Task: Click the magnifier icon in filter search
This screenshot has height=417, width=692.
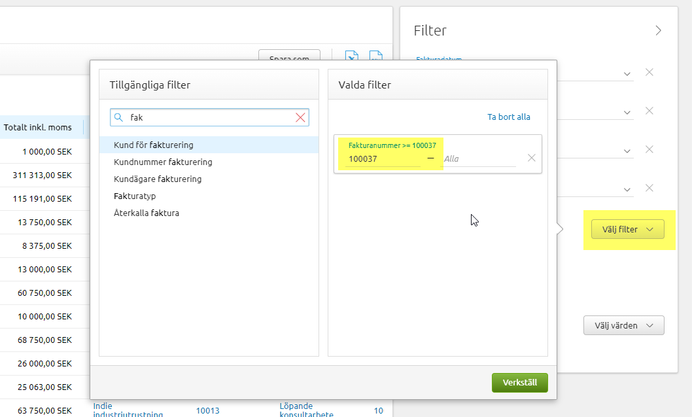Action: pyautogui.click(x=119, y=118)
